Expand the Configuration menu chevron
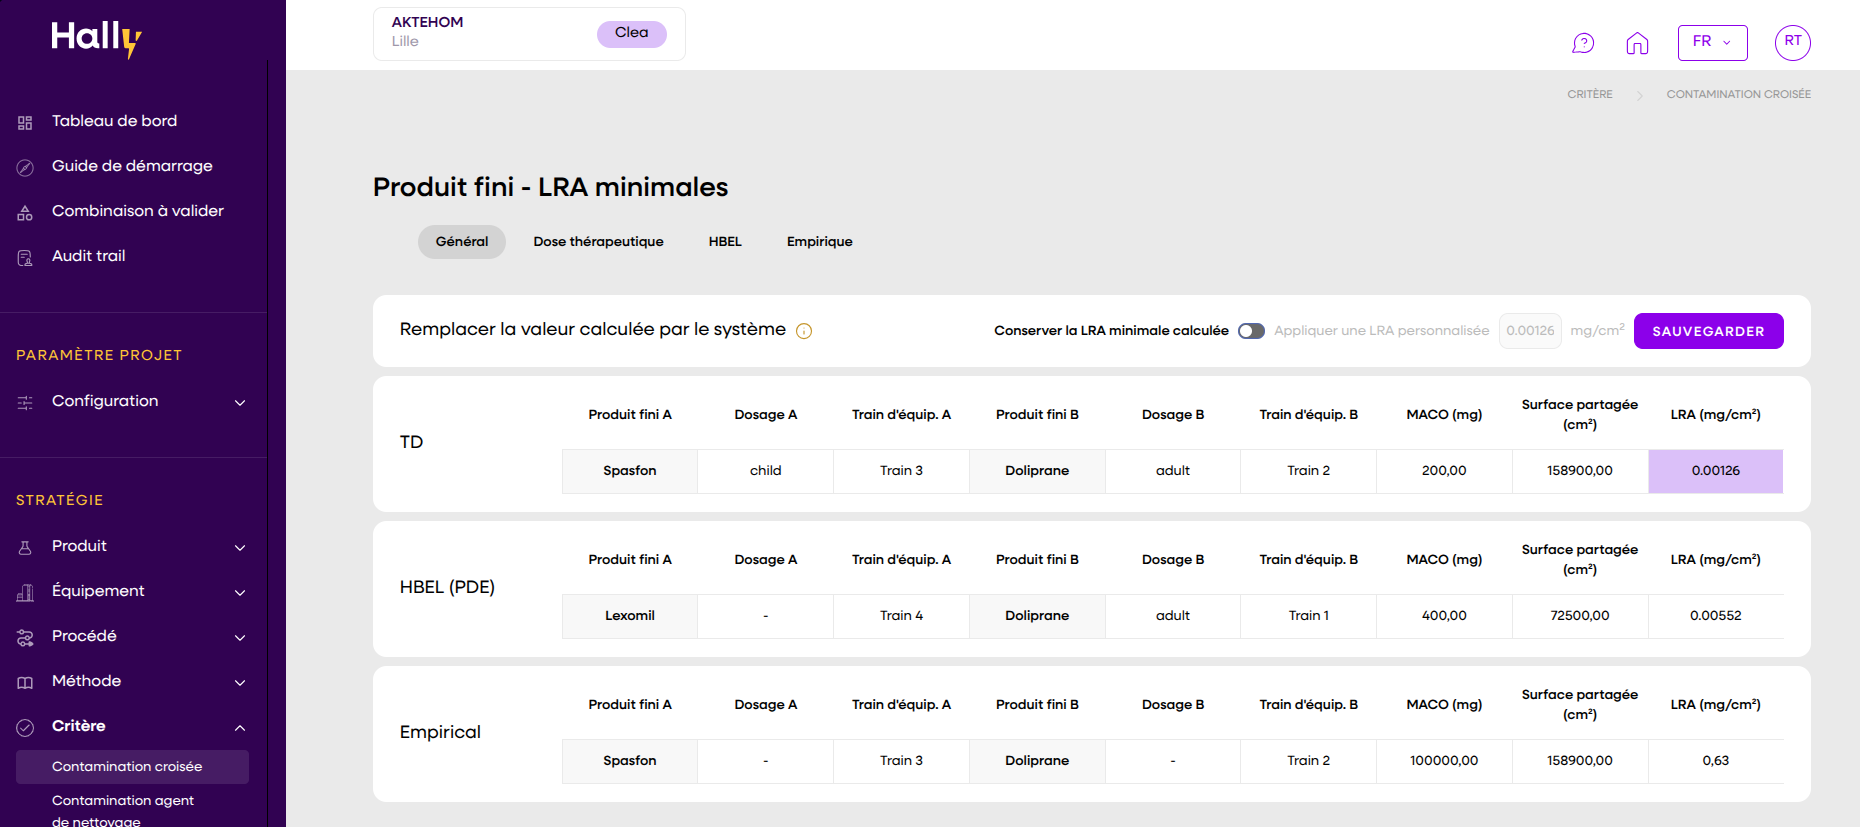1860x827 pixels. coord(240,402)
